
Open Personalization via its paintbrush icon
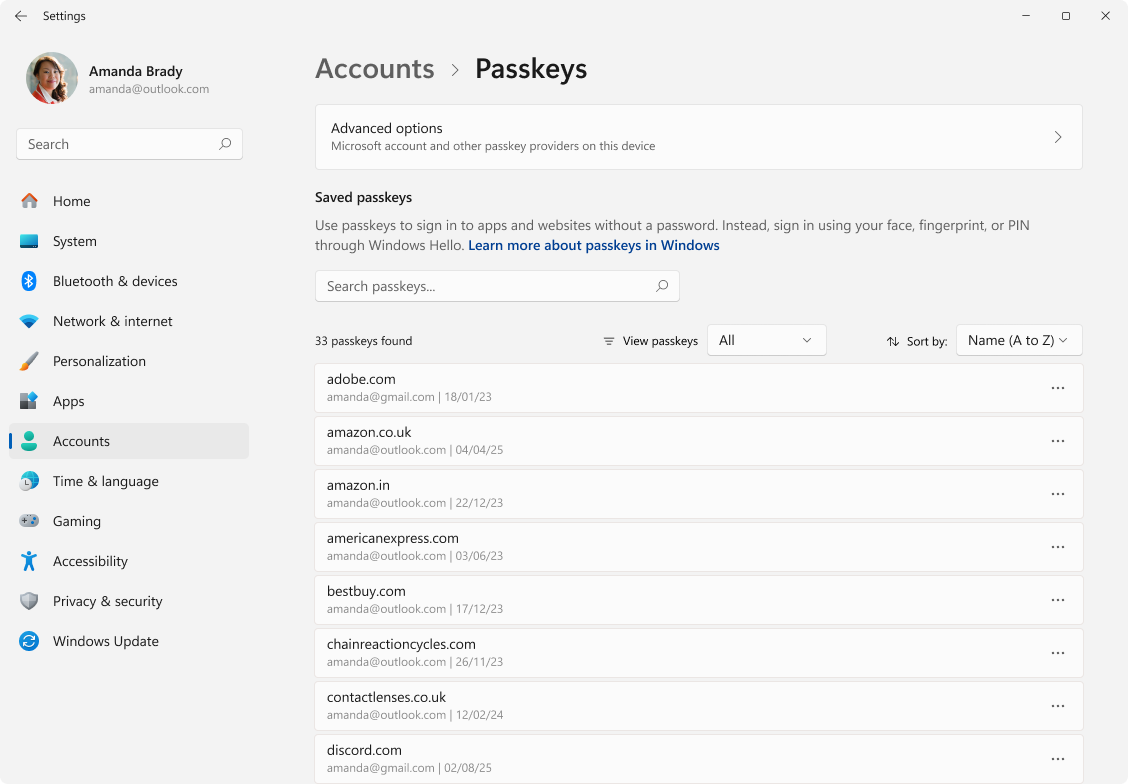pyautogui.click(x=28, y=361)
